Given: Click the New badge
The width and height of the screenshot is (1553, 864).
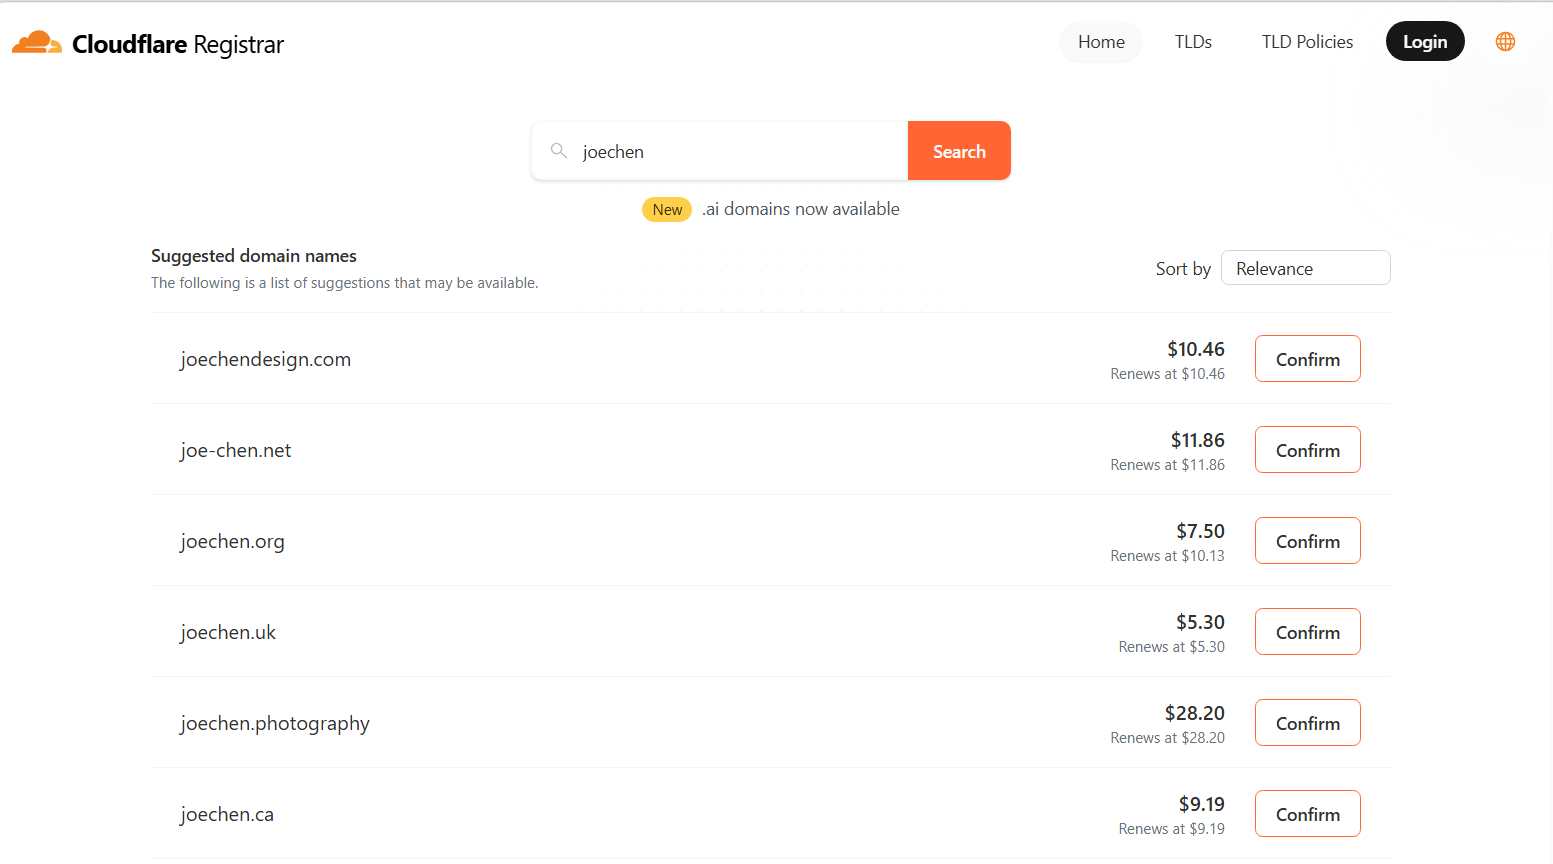Looking at the screenshot, I should [x=667, y=209].
